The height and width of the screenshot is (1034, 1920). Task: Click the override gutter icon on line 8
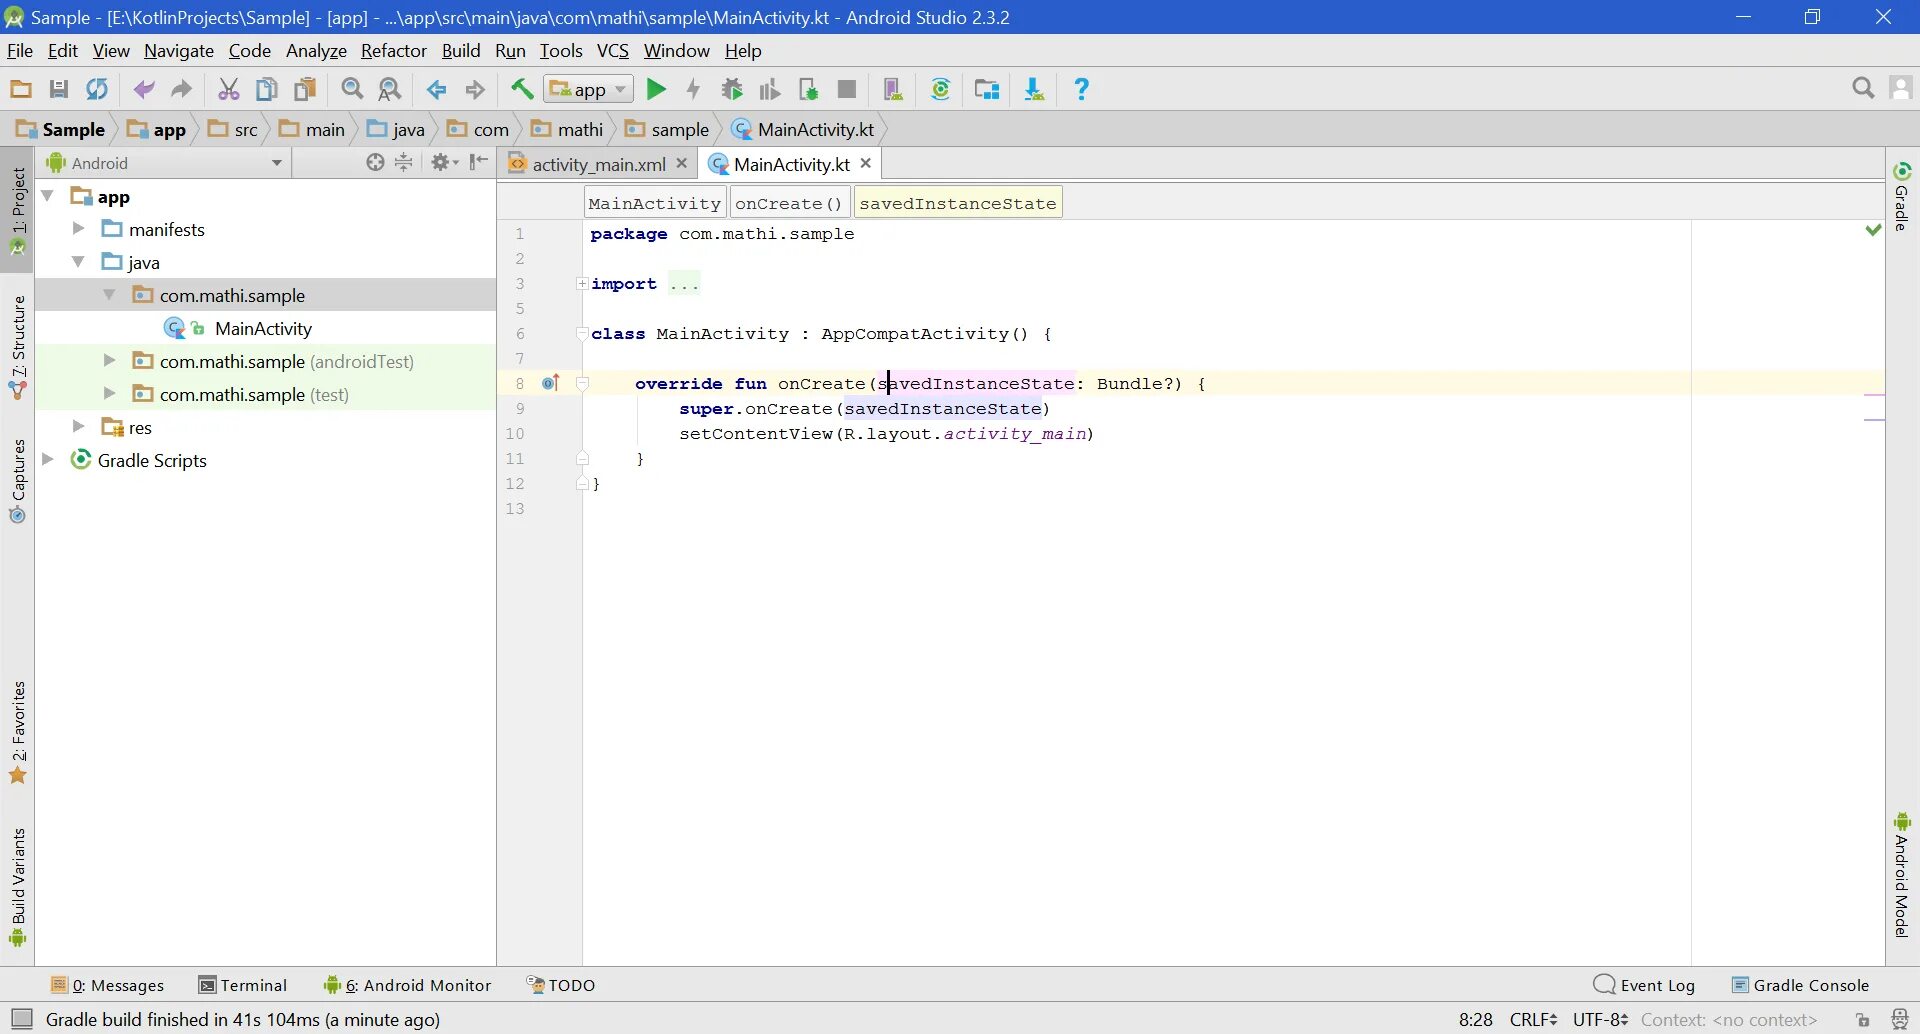pos(551,383)
